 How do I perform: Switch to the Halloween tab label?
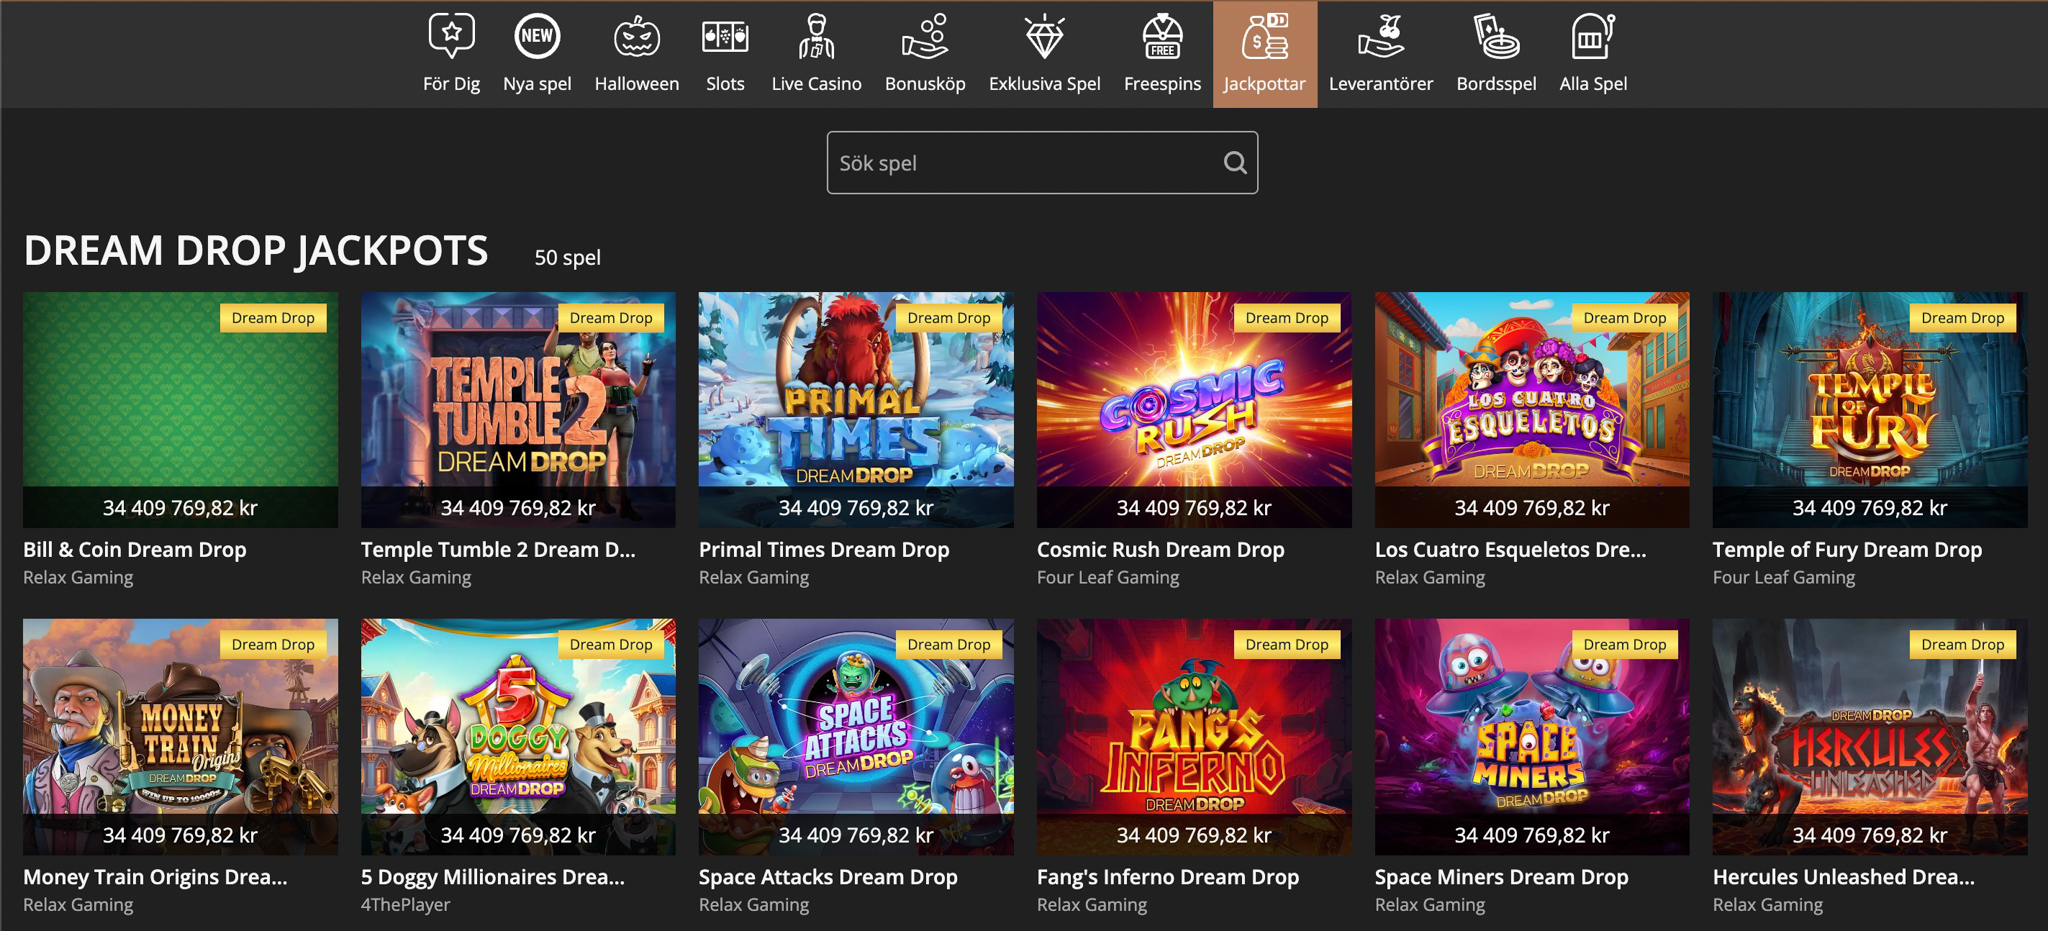(637, 84)
